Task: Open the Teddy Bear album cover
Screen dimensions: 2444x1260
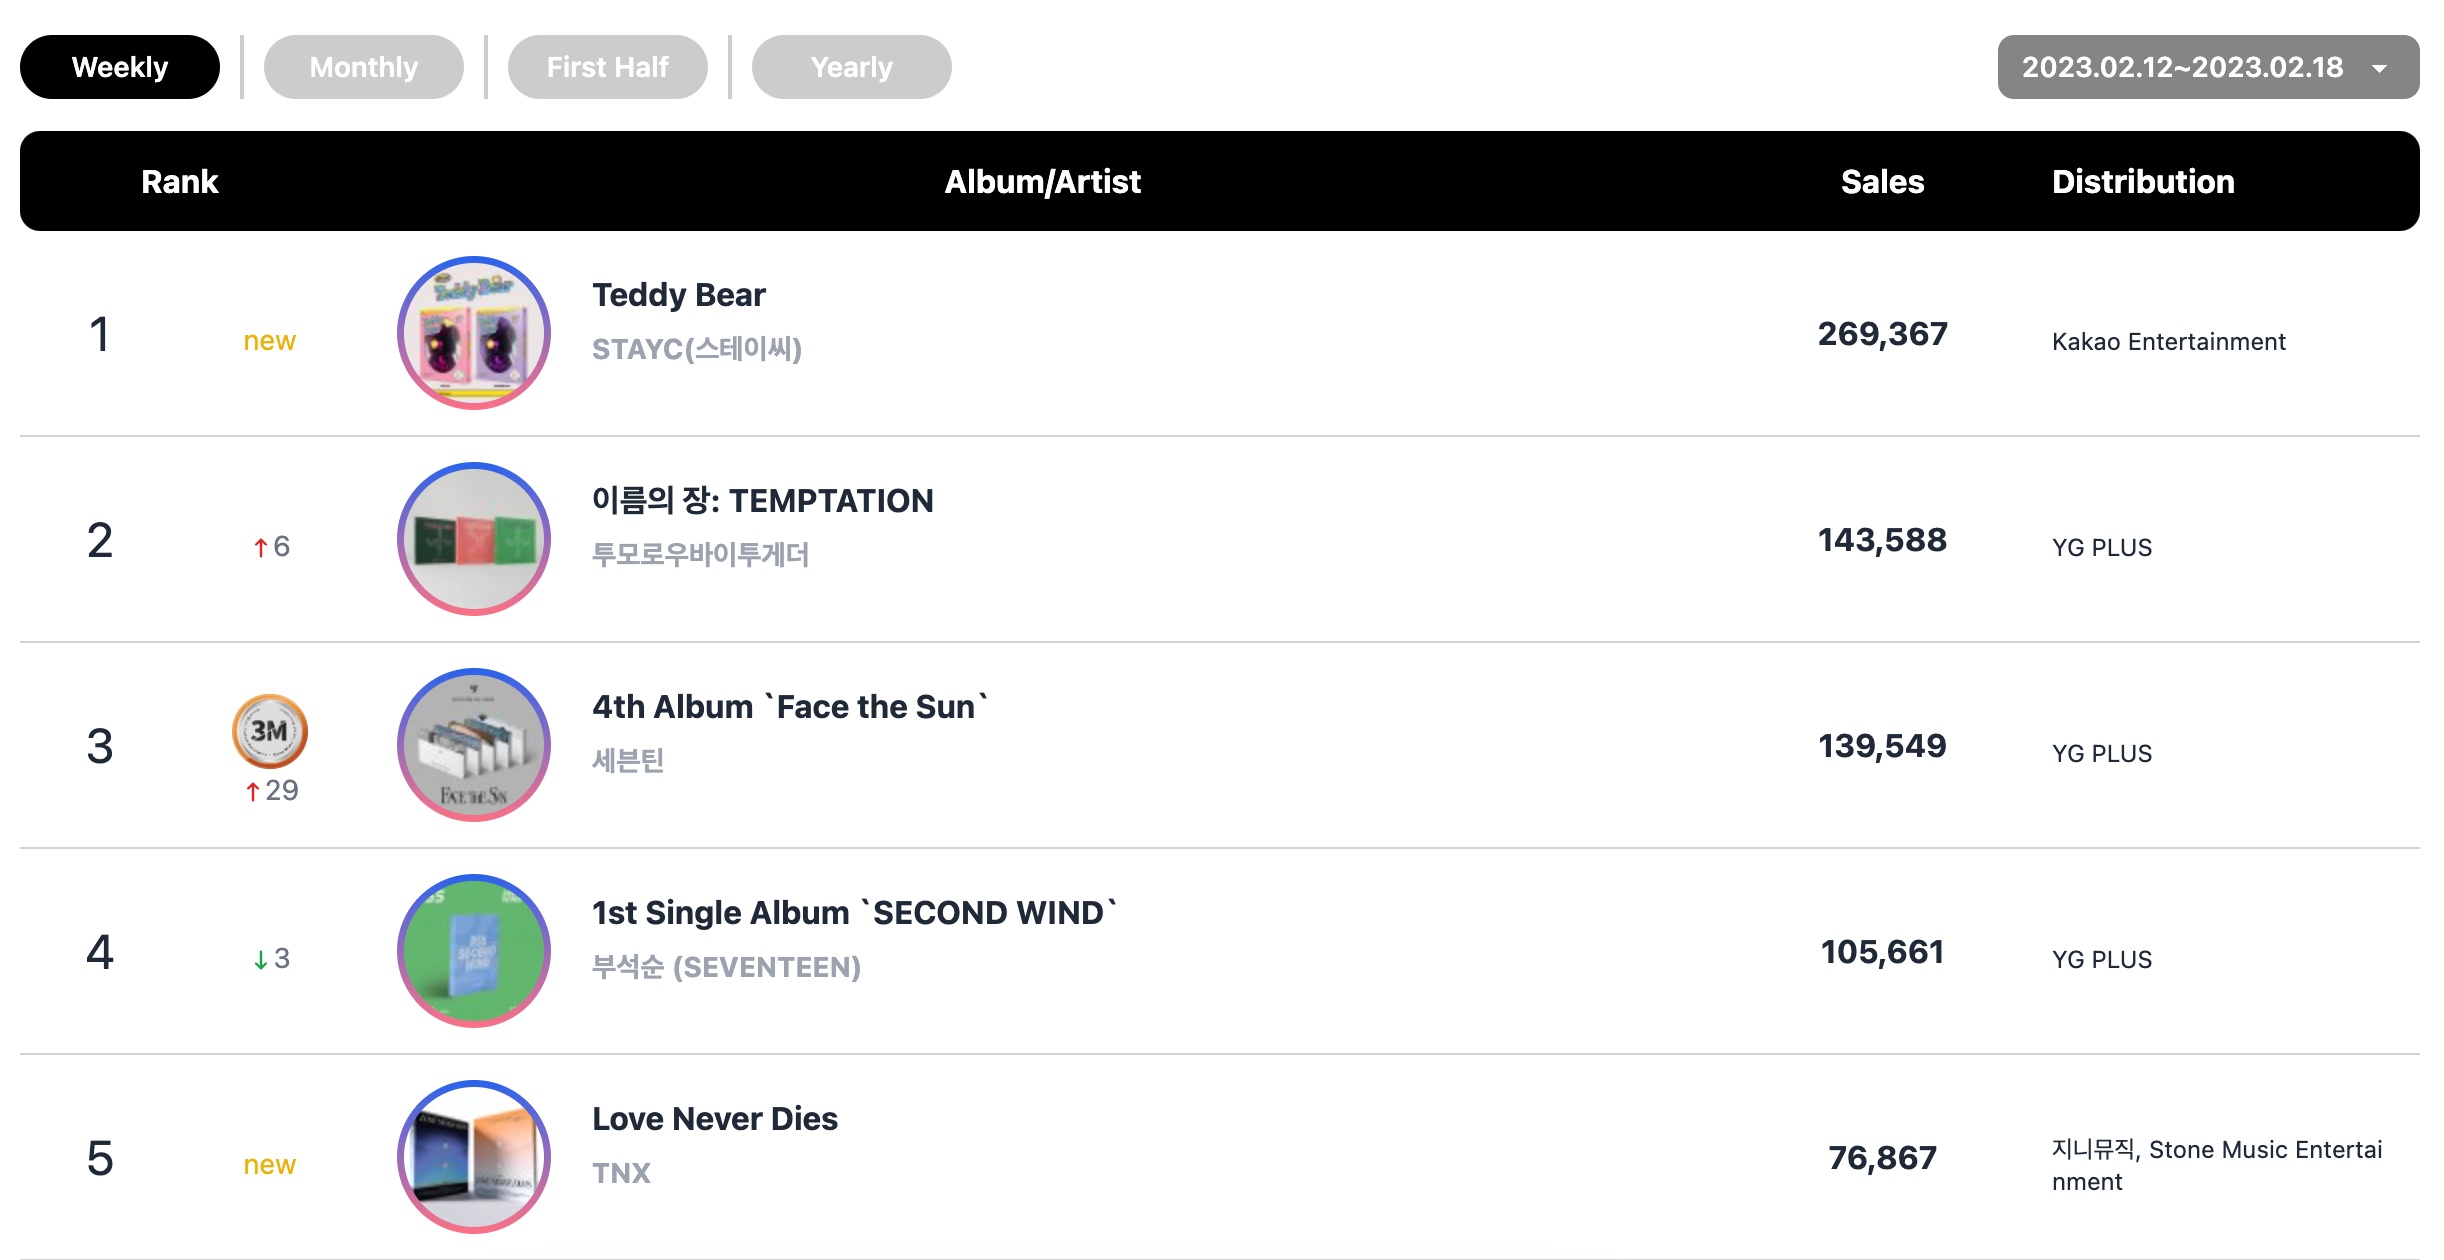Action: pos(474,333)
